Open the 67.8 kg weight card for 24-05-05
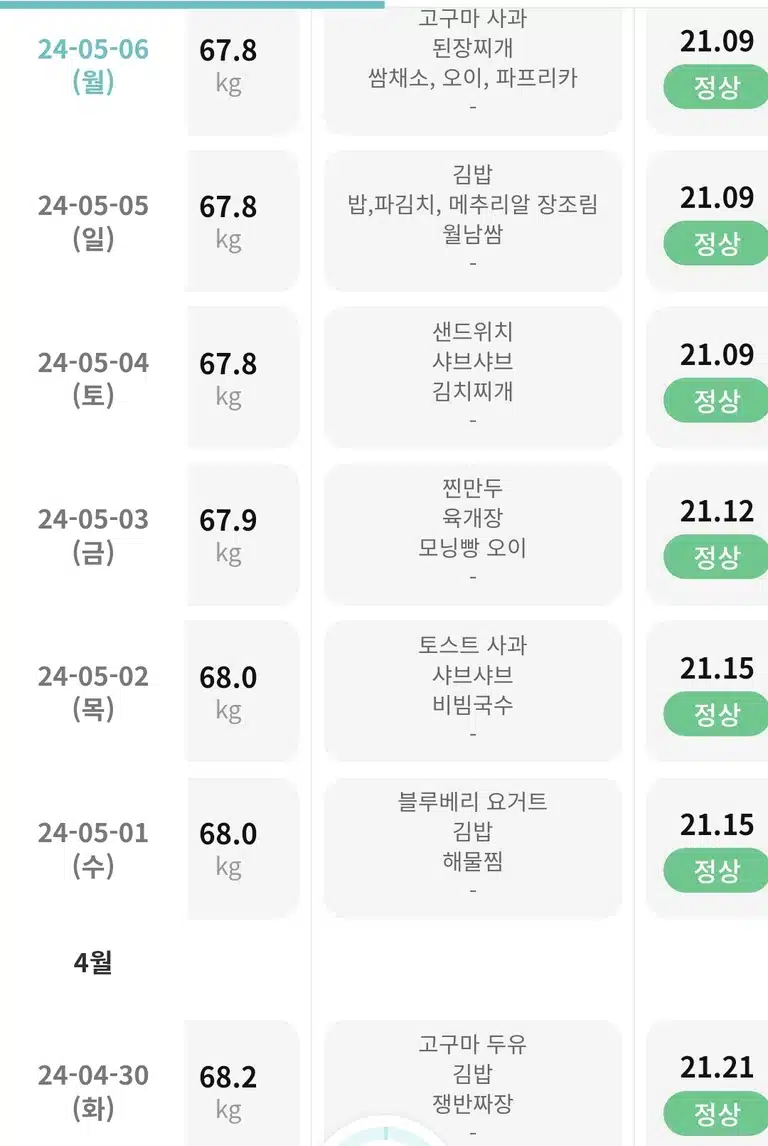Image resolution: width=768 pixels, height=1146 pixels. click(243, 221)
